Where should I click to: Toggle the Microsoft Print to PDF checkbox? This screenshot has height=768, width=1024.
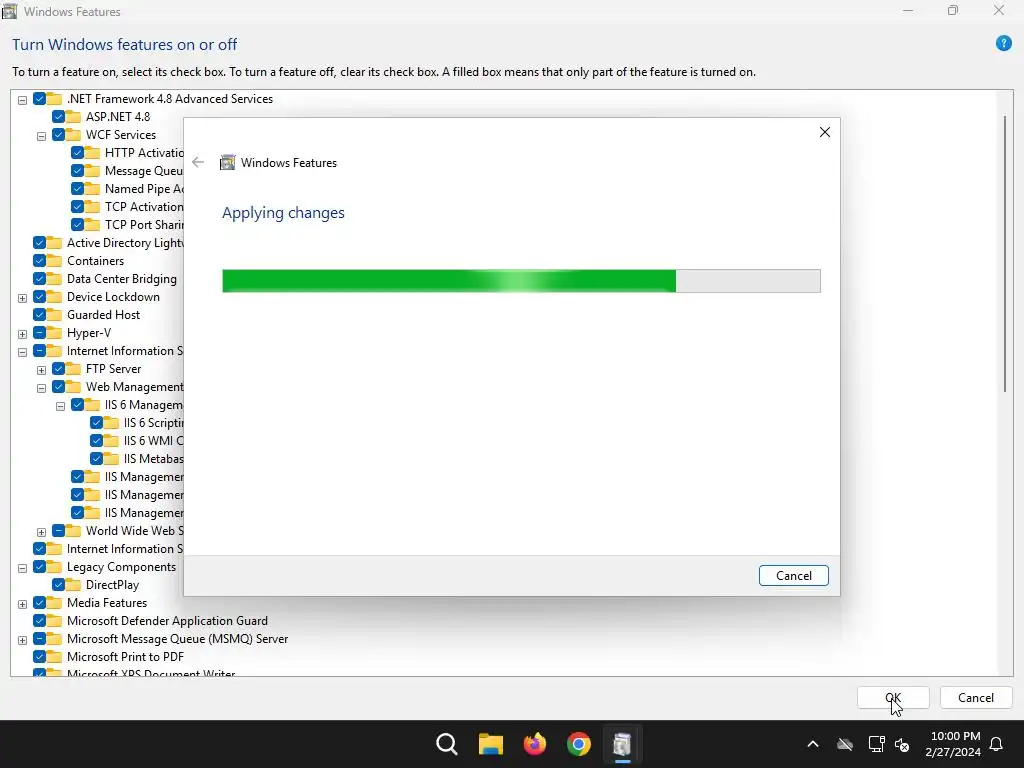pyautogui.click(x=39, y=656)
